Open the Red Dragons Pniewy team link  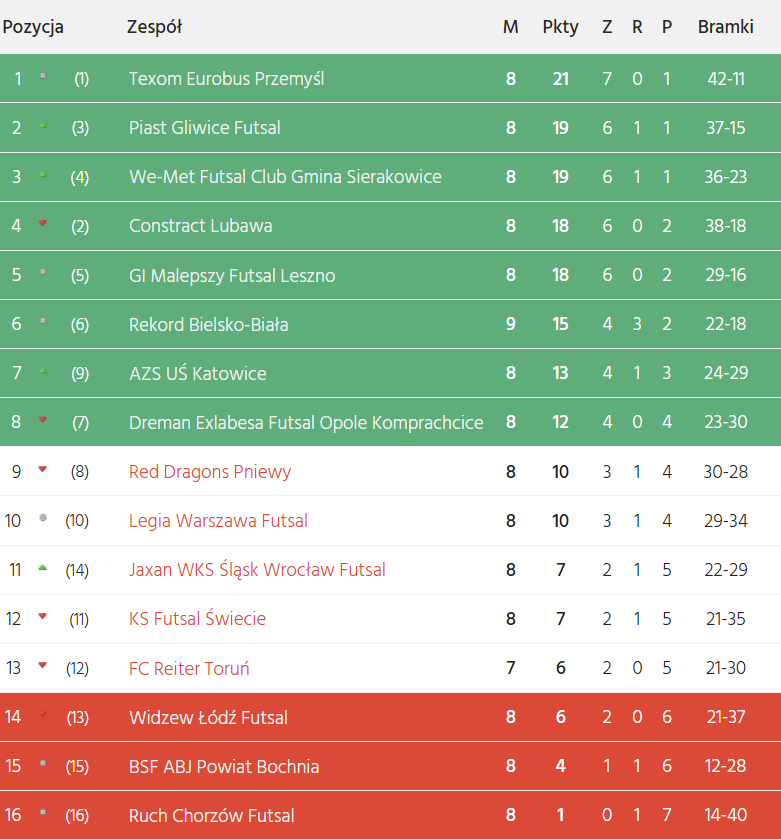pos(210,471)
